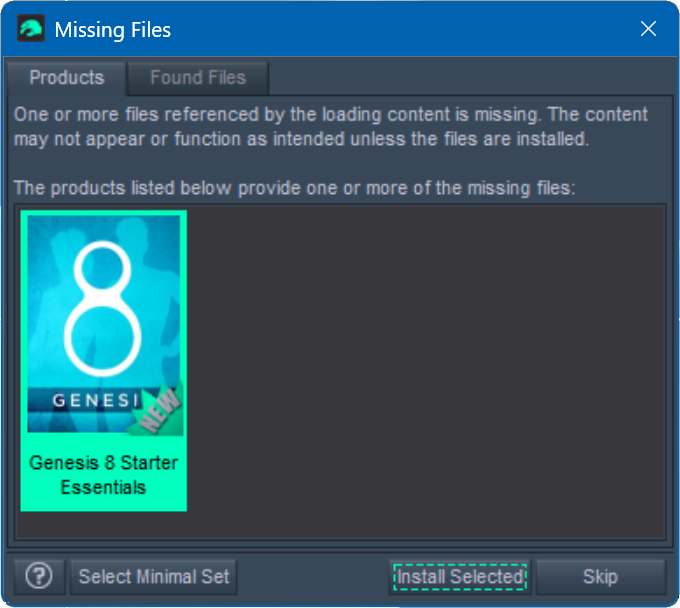This screenshot has height=608, width=680.
Task: Click the help question mark icon
Action: (x=39, y=576)
